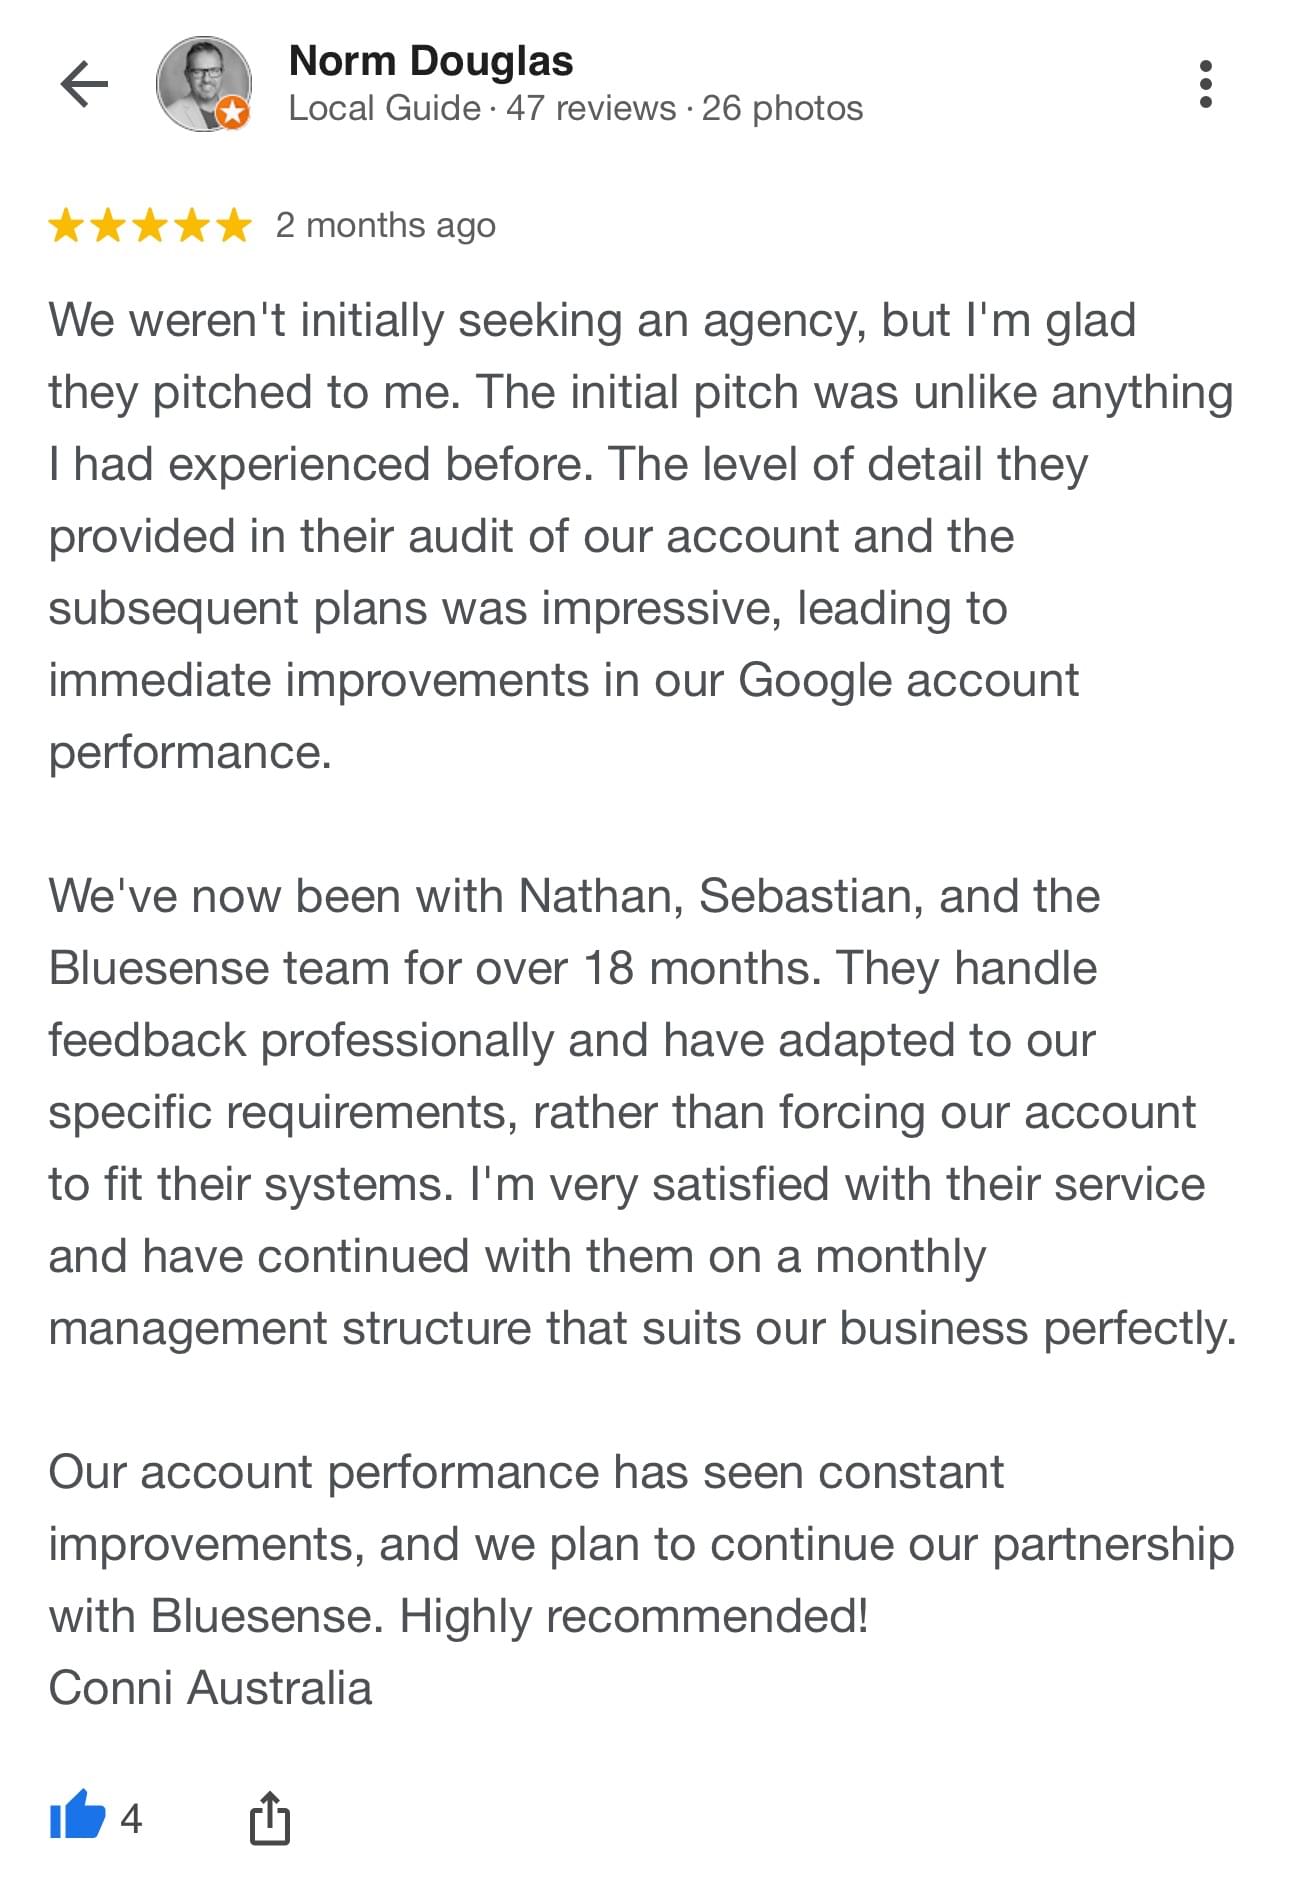The width and height of the screenshot is (1290, 1877).
Task: Click the "2 months ago" timestamp
Action: [x=386, y=226]
